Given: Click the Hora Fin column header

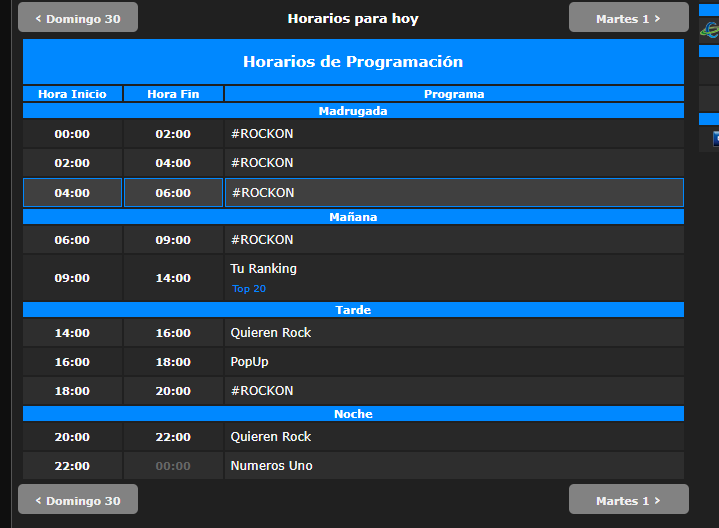Looking at the screenshot, I should click(173, 94).
